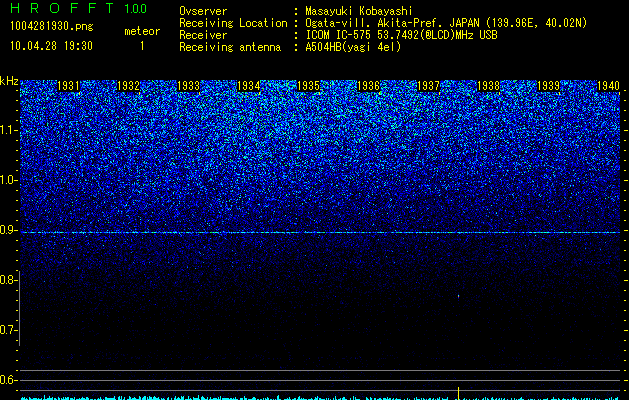This screenshot has width=629, height=400.
Task: Click the 0.6 frequency axis label
Action: coord(9,380)
